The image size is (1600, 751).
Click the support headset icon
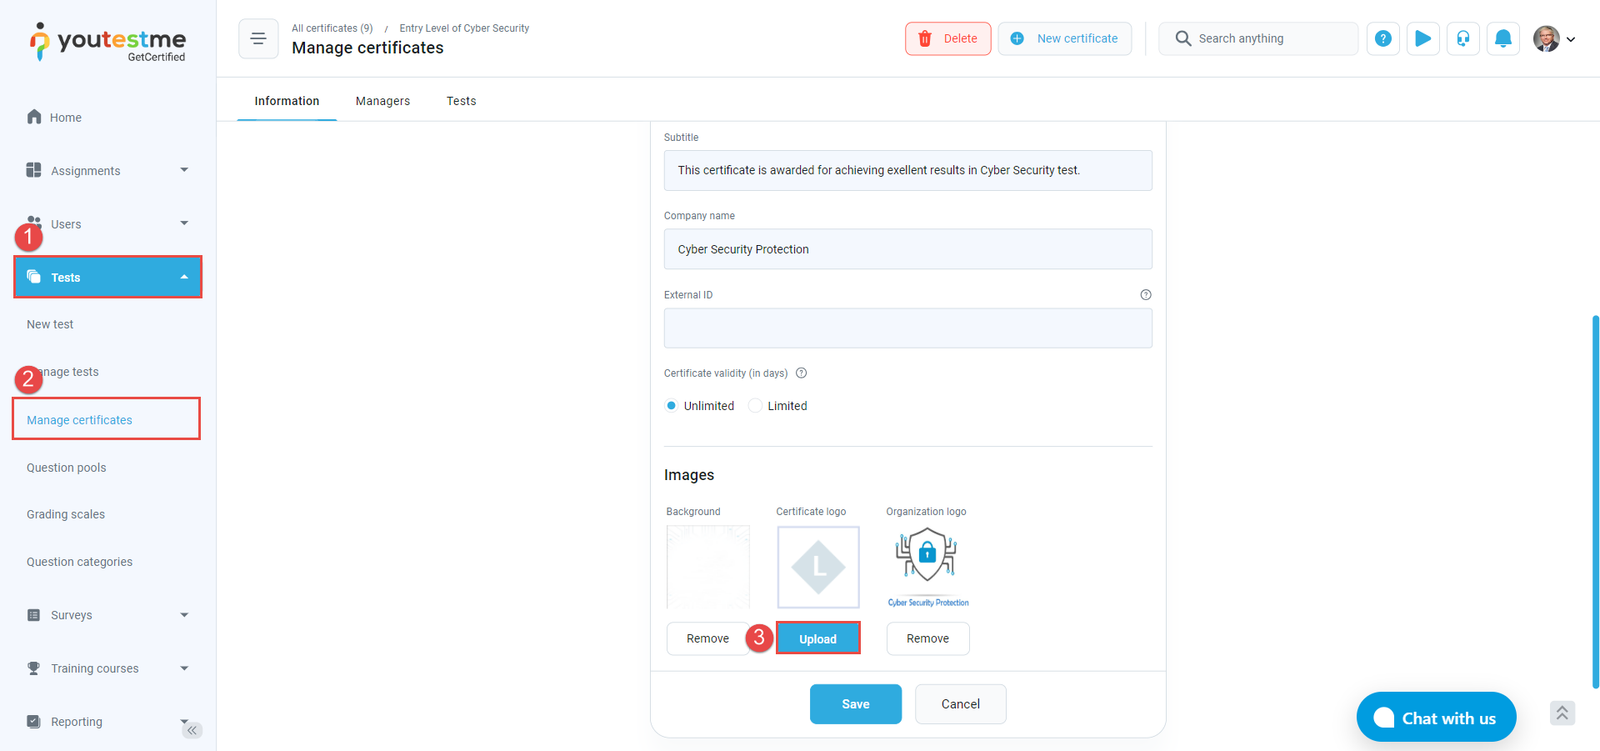click(x=1463, y=39)
